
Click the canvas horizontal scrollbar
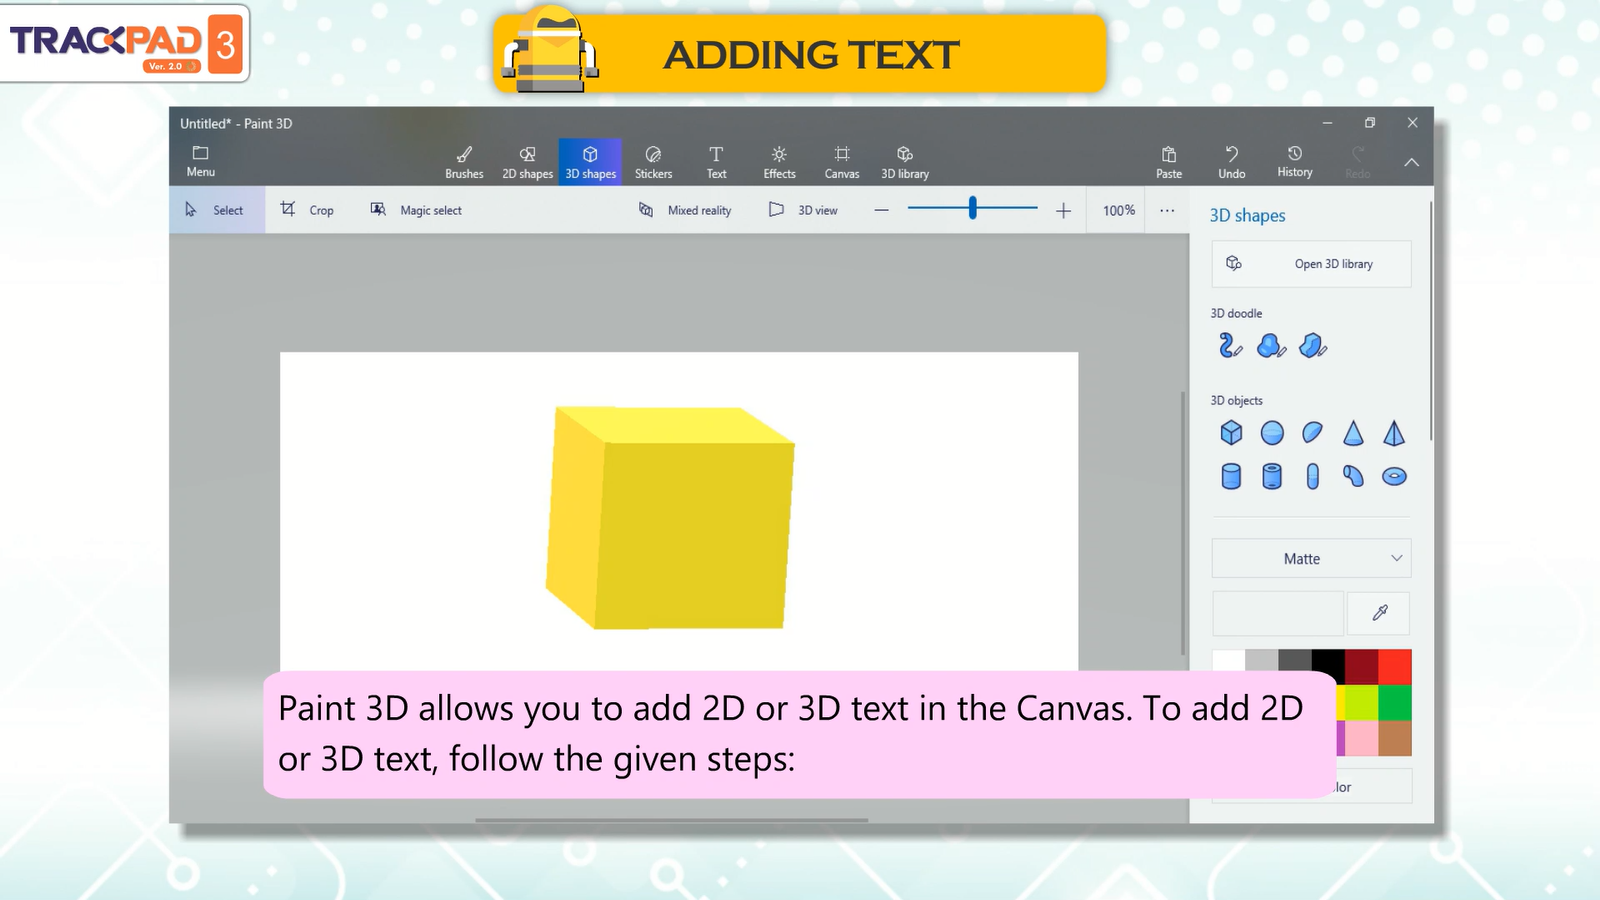(x=671, y=820)
